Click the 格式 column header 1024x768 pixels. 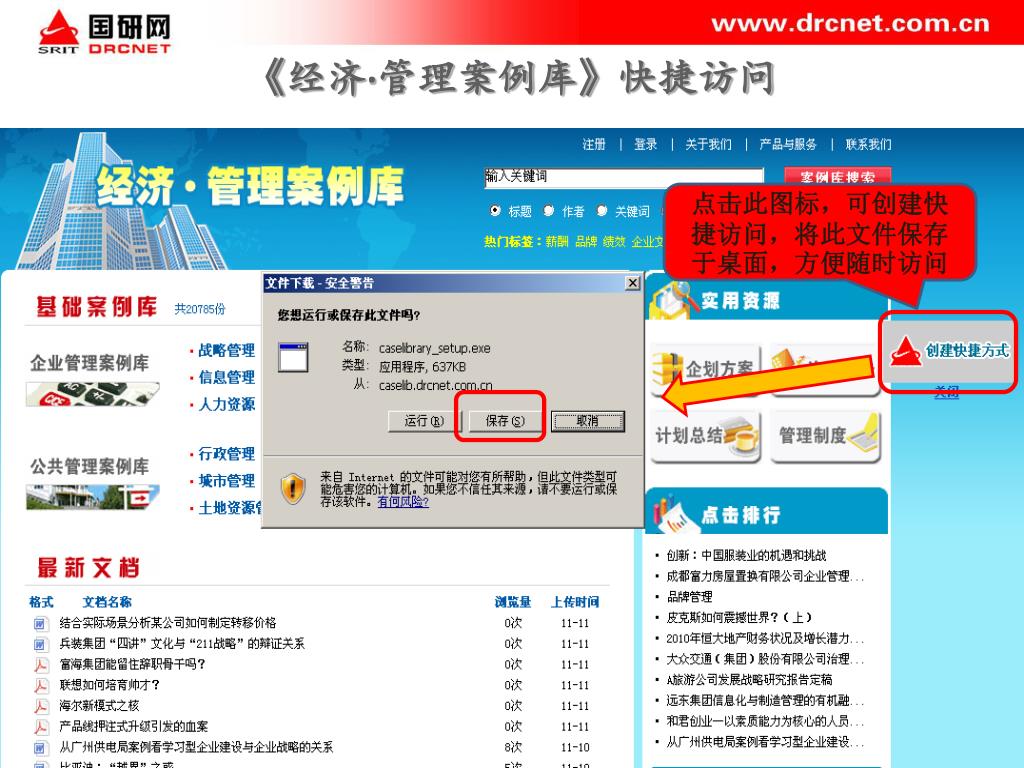(x=40, y=602)
